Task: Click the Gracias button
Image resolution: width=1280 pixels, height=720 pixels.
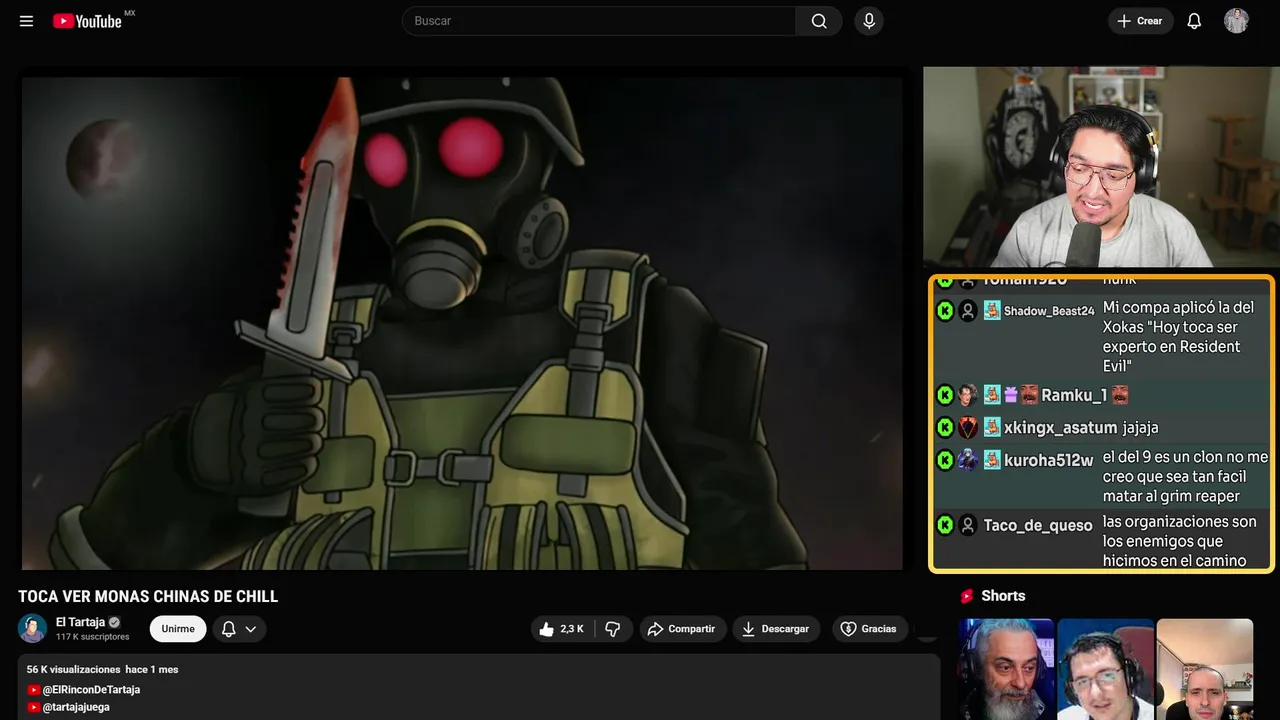Action: tap(868, 629)
